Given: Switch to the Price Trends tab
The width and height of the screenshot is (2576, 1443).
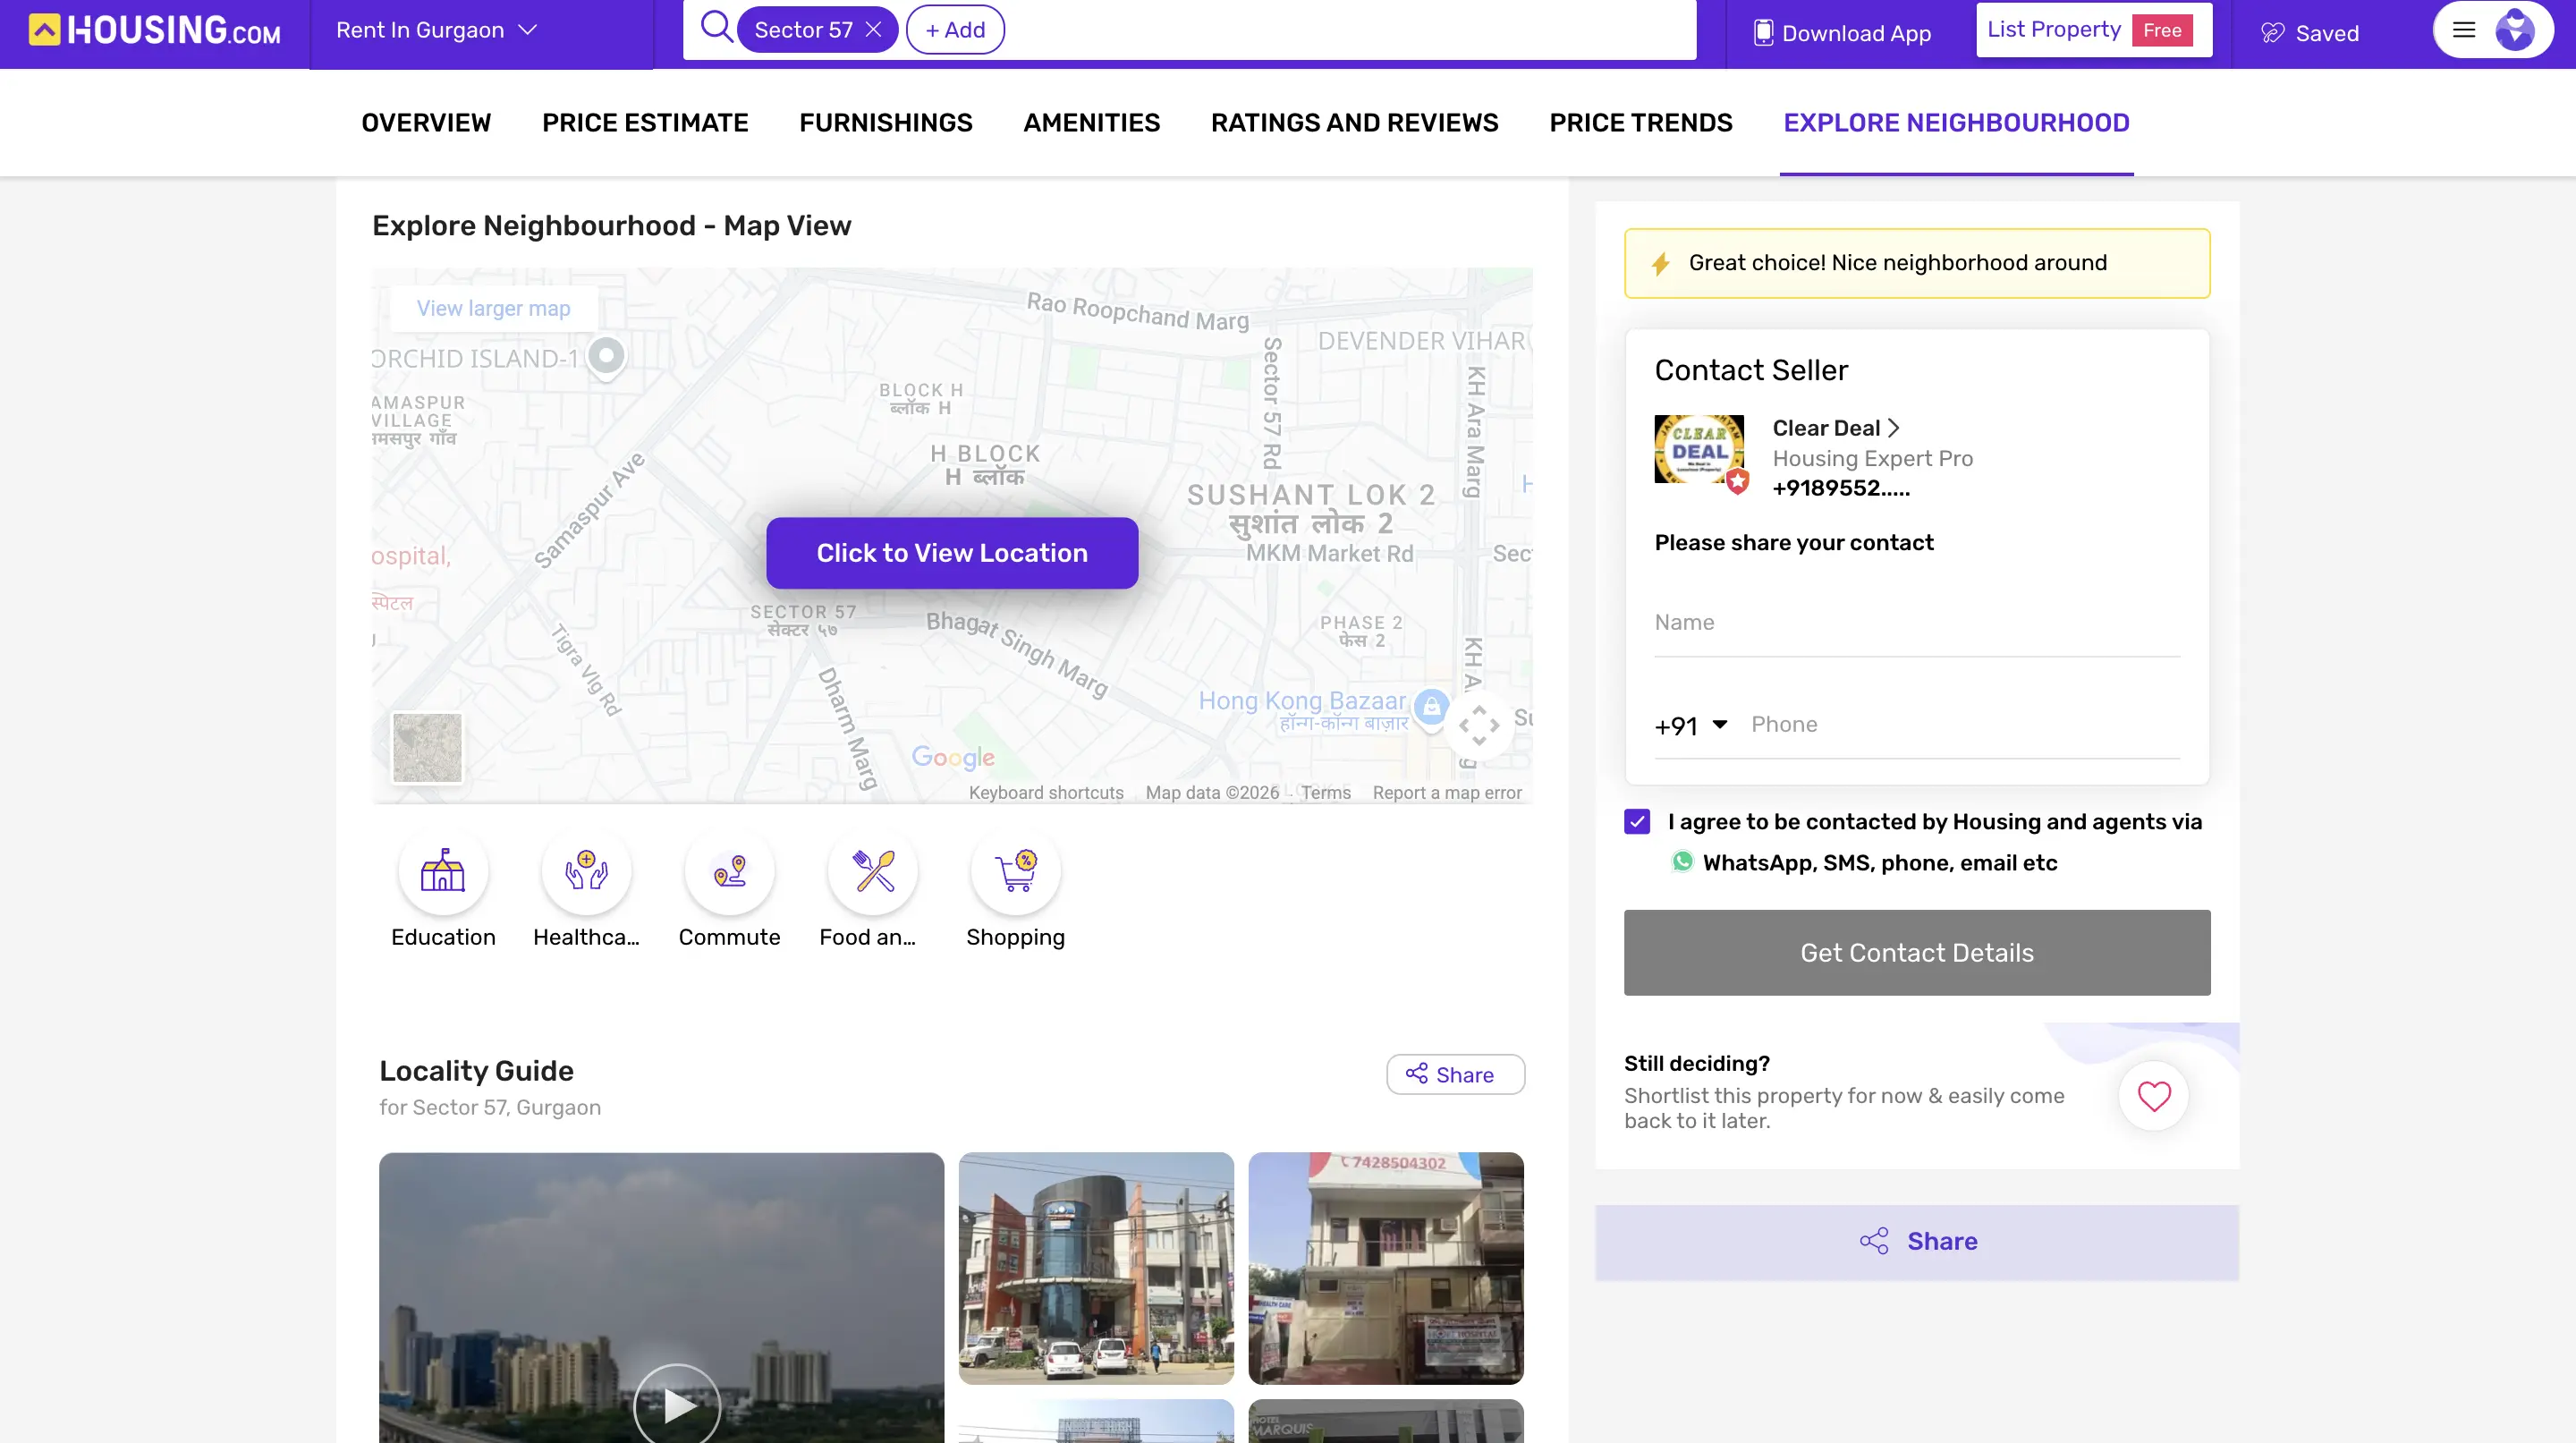Looking at the screenshot, I should [x=1640, y=123].
